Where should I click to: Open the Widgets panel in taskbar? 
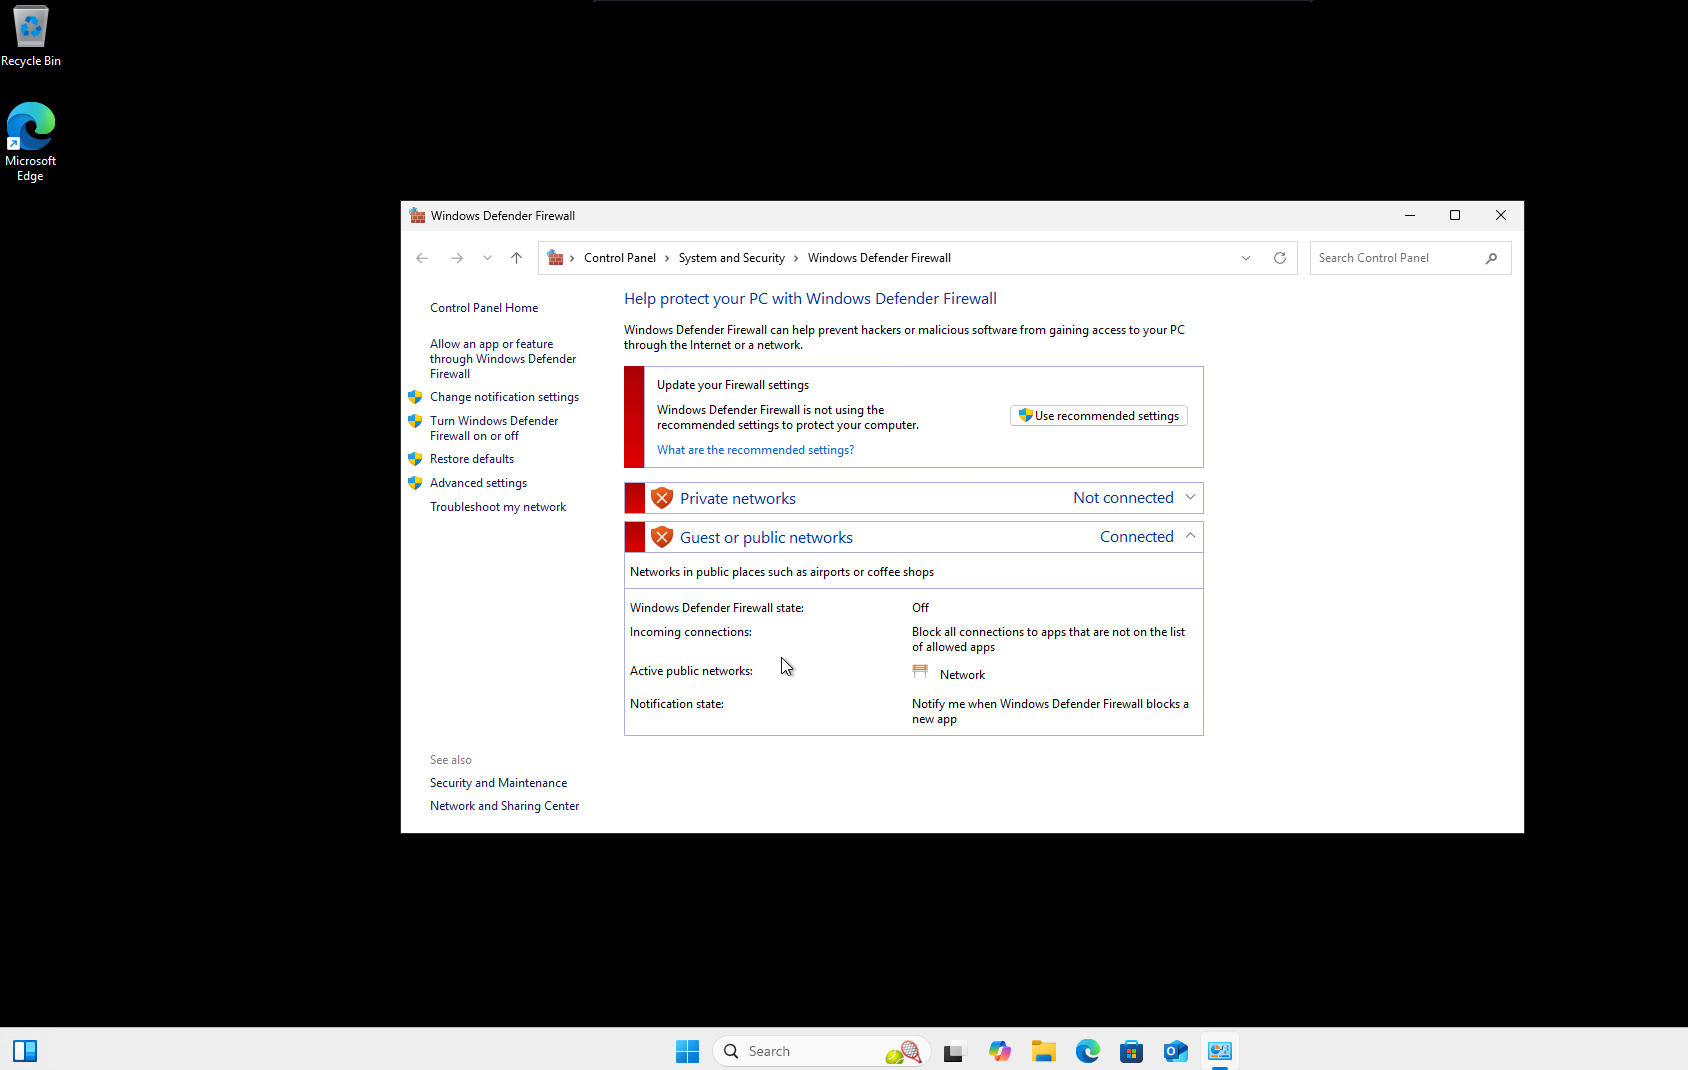[x=25, y=1051]
